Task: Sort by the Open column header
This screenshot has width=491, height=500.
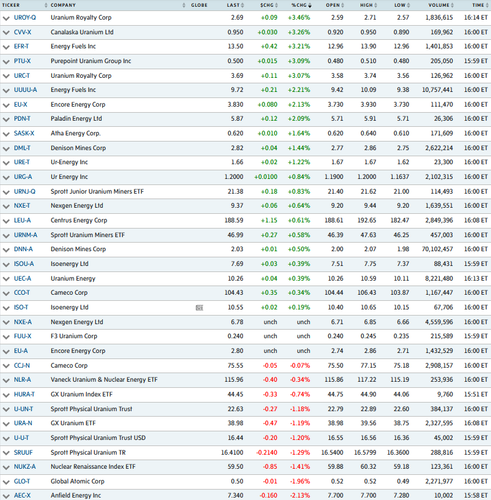Action: (335, 5)
